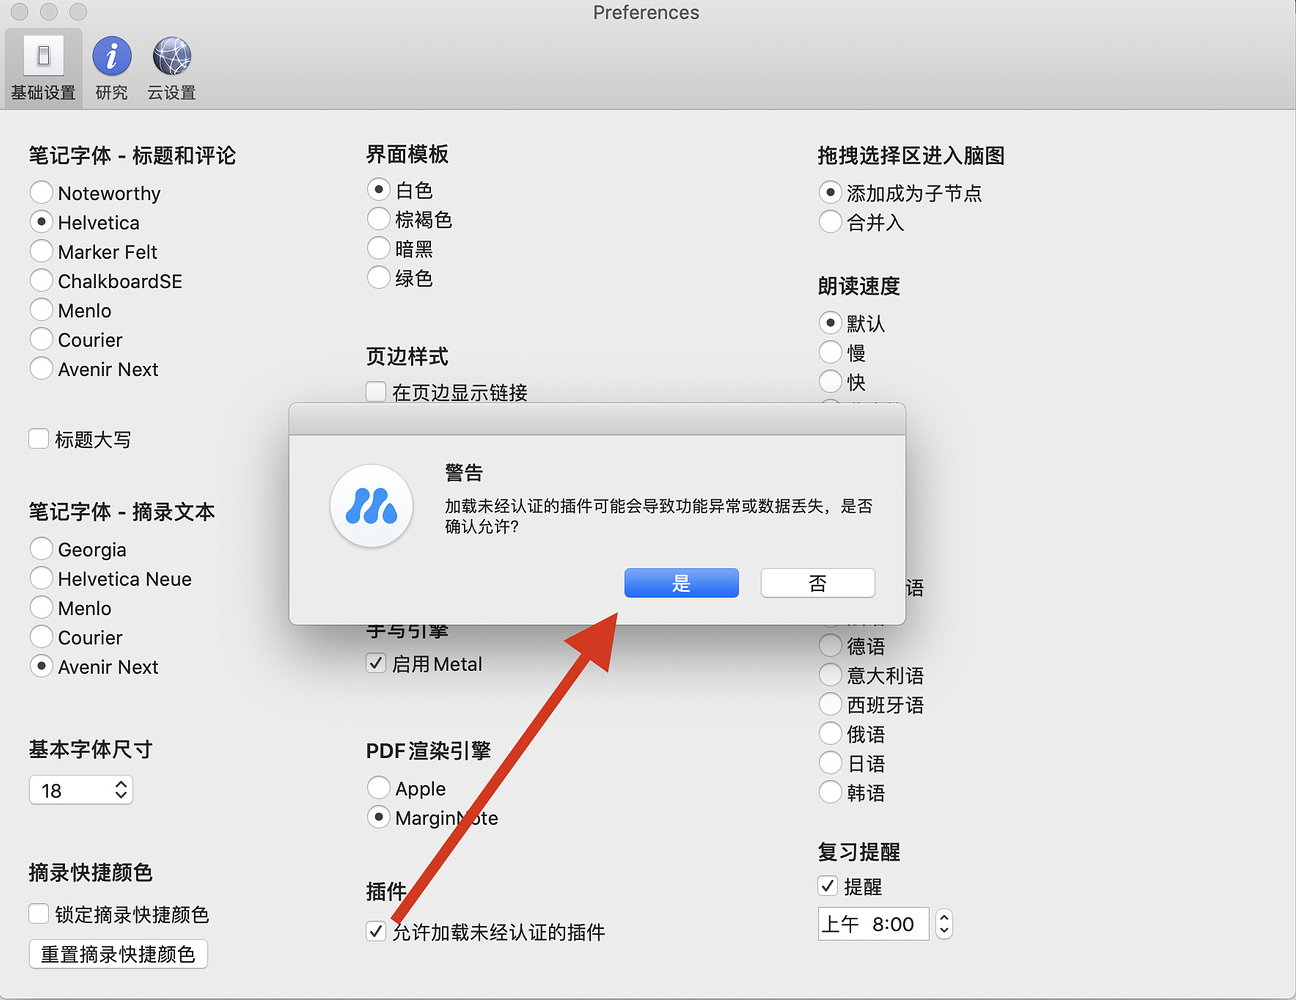The height and width of the screenshot is (1000, 1296).
Task: Uncheck the 提醒 review reminder checkbox
Action: point(828,886)
